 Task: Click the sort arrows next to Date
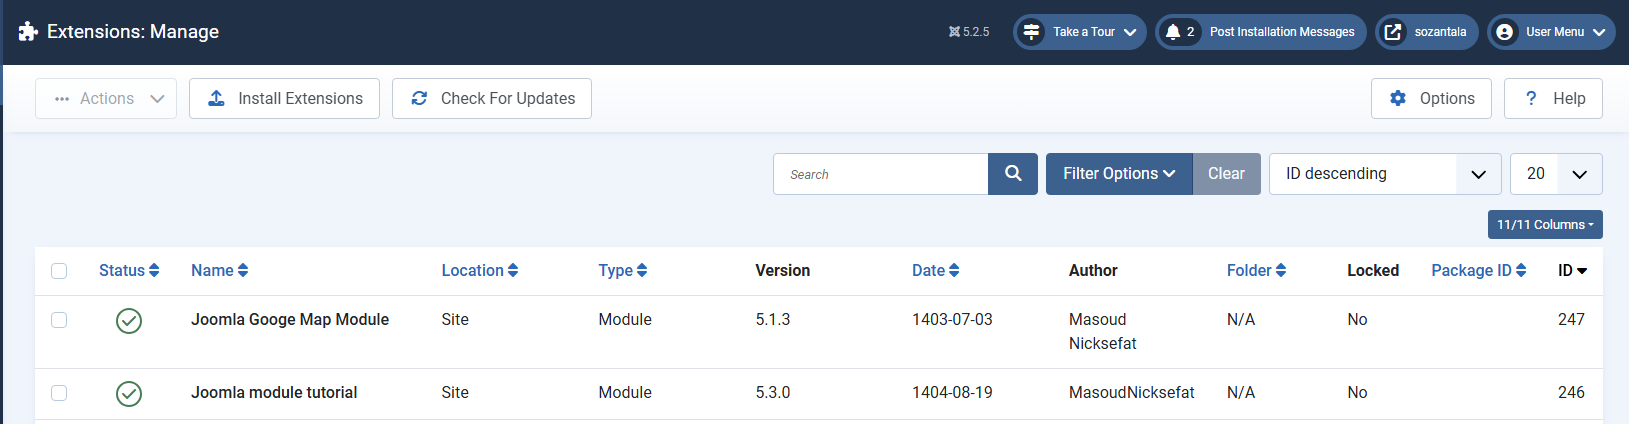pos(954,271)
